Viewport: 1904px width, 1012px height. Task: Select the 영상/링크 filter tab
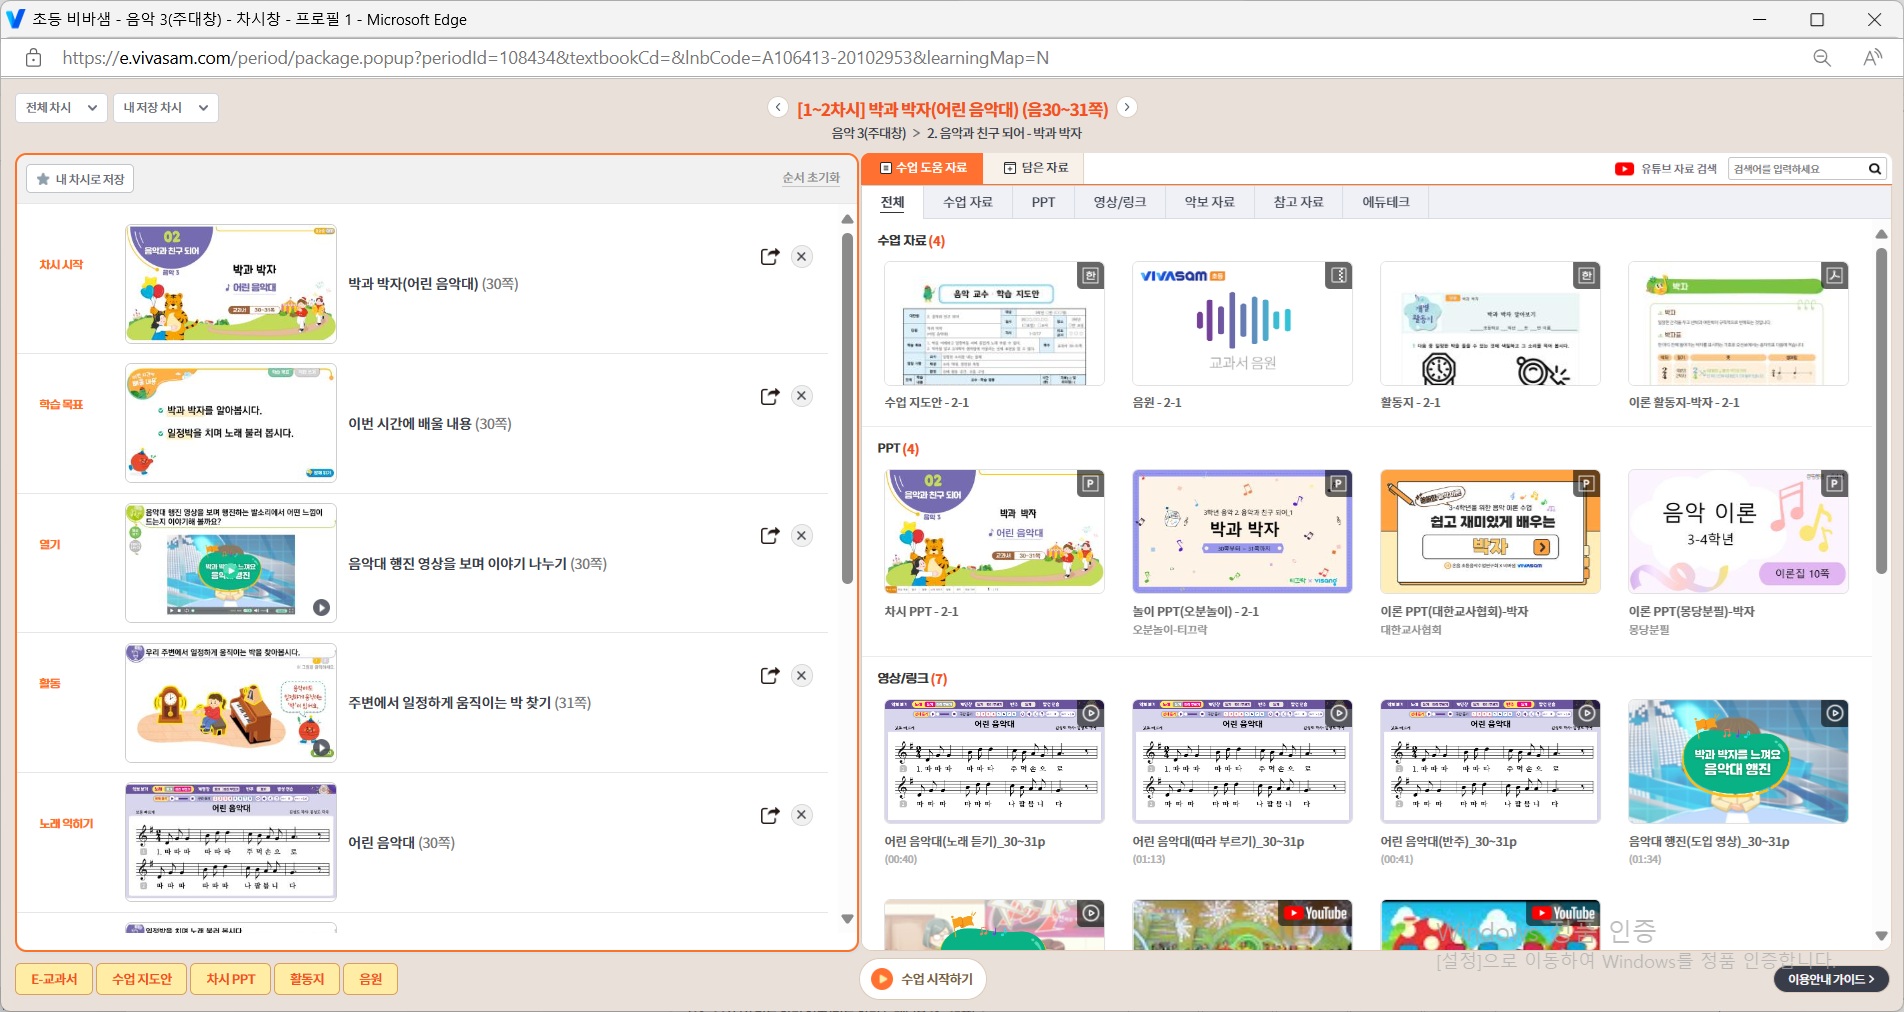click(1119, 202)
